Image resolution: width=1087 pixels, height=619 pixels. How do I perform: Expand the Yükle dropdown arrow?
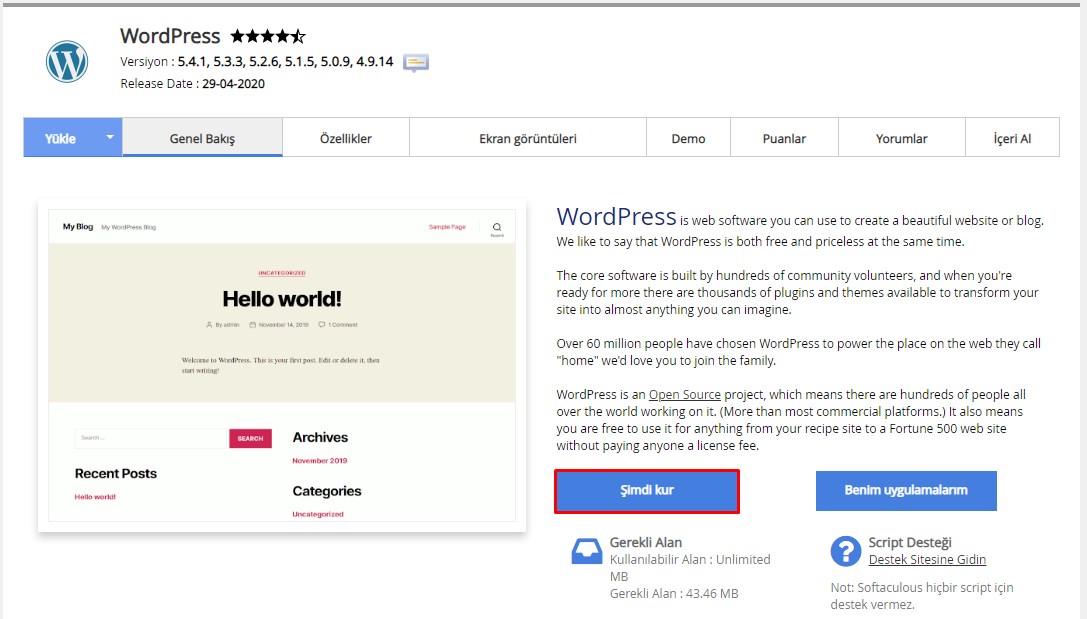pyautogui.click(x=110, y=137)
